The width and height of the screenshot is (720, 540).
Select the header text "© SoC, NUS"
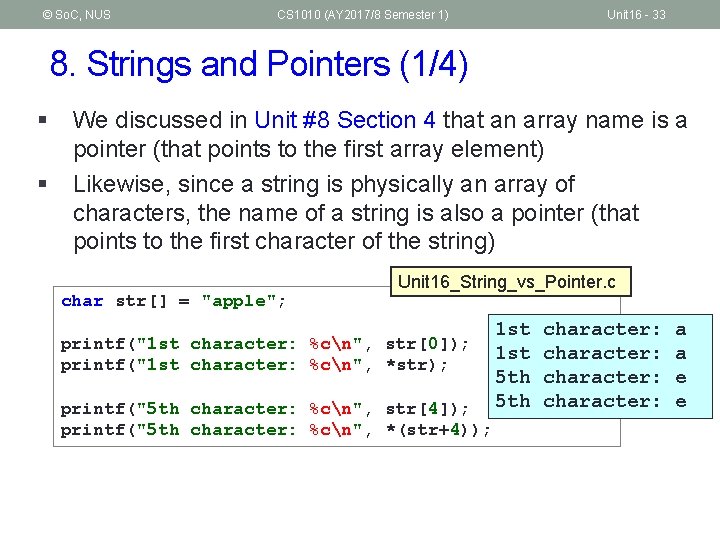(x=77, y=15)
